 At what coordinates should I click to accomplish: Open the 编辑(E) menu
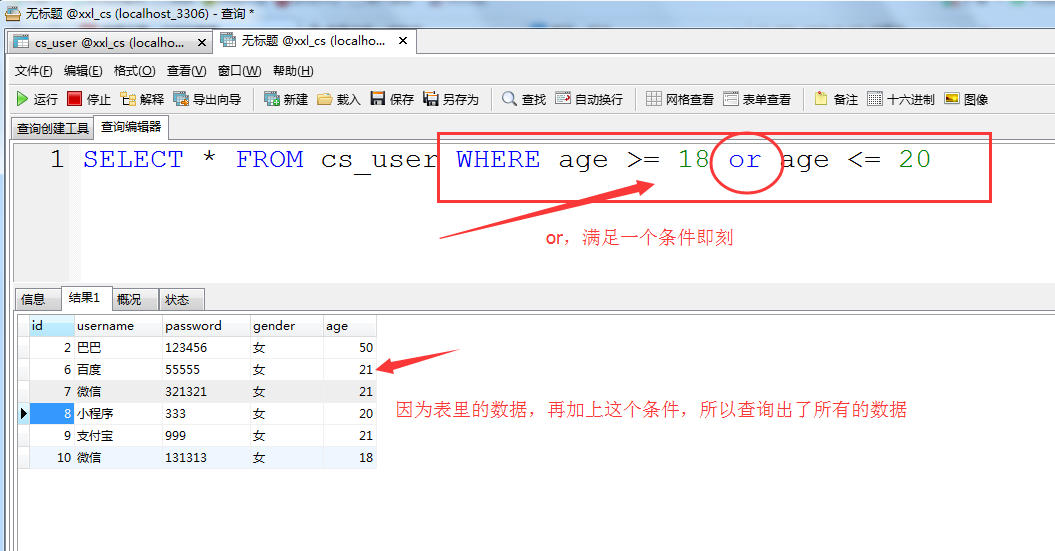tap(83, 71)
